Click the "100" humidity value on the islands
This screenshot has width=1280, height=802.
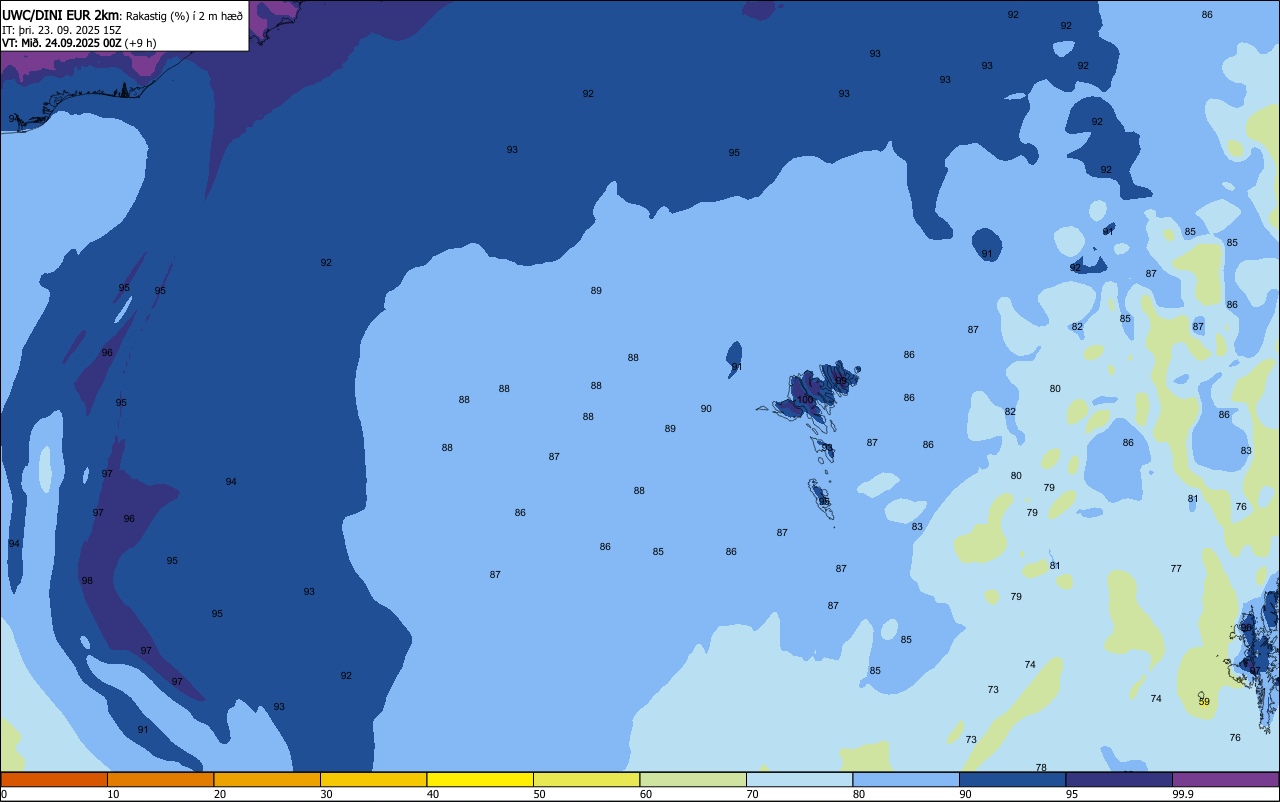click(x=805, y=400)
